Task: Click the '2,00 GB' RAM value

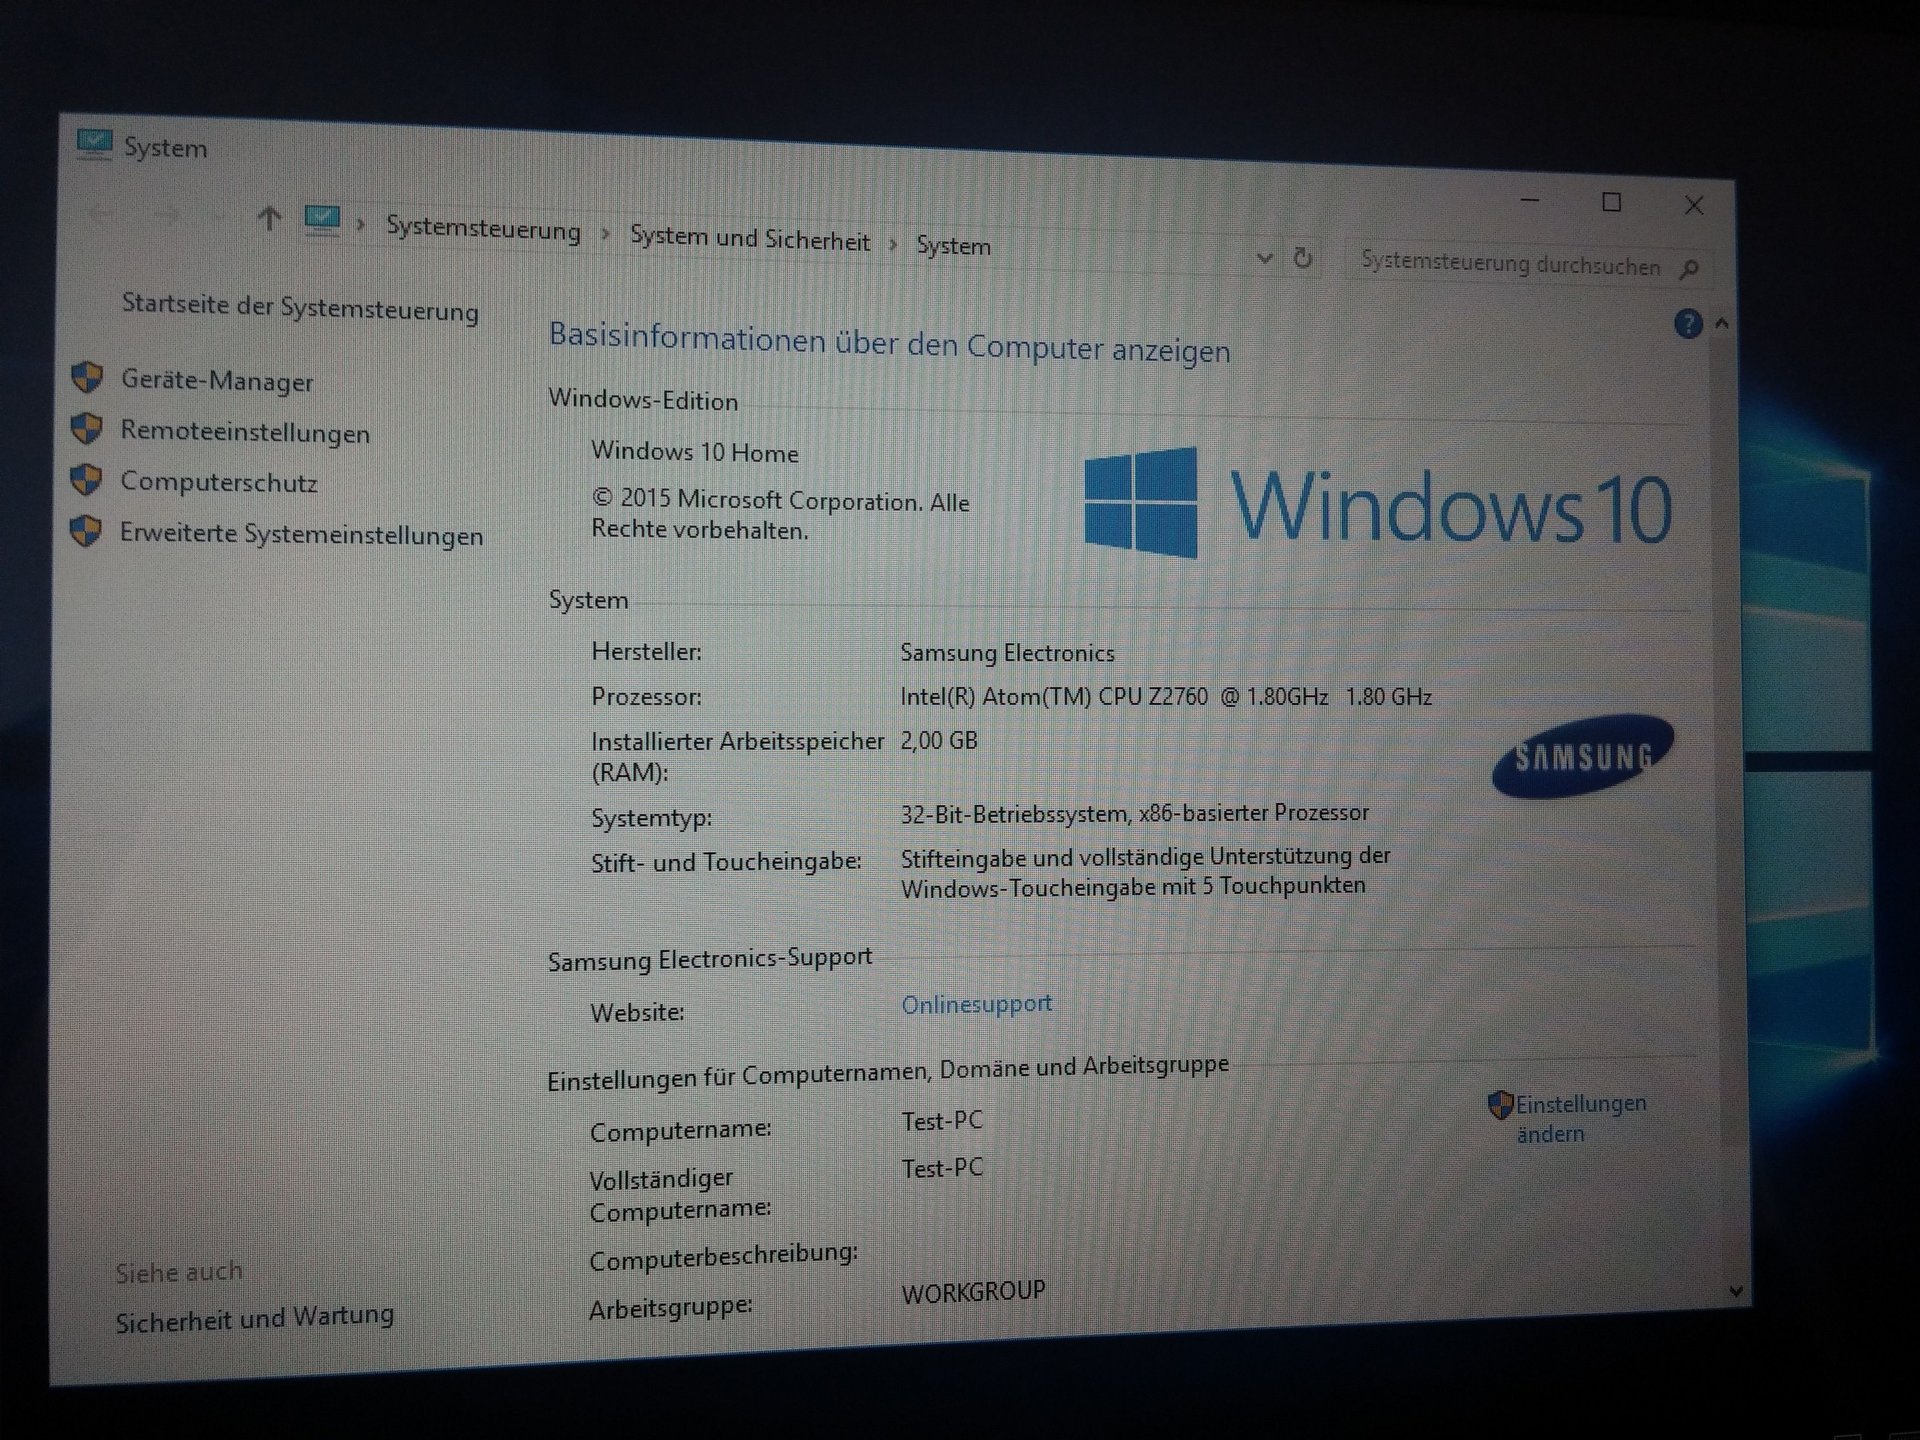Action: 939,740
